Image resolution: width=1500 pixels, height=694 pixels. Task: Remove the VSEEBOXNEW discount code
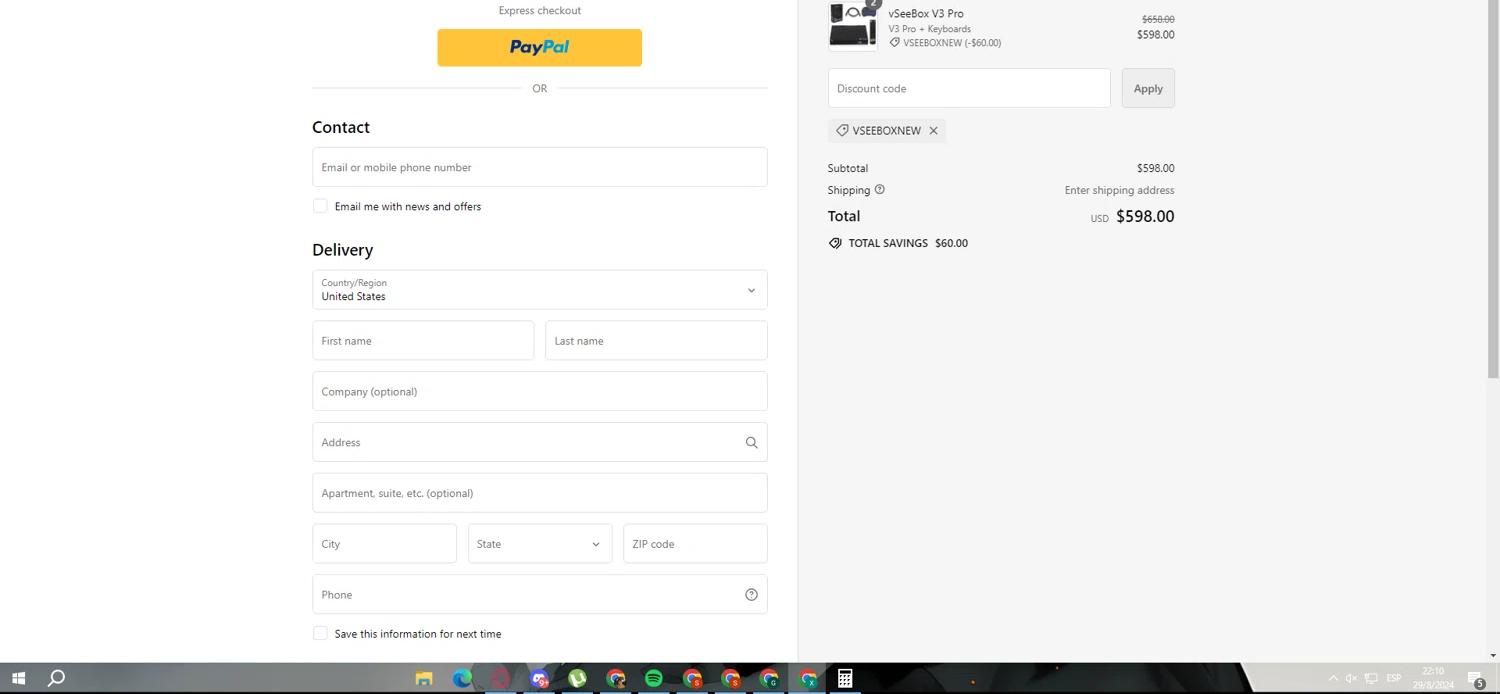click(x=933, y=131)
